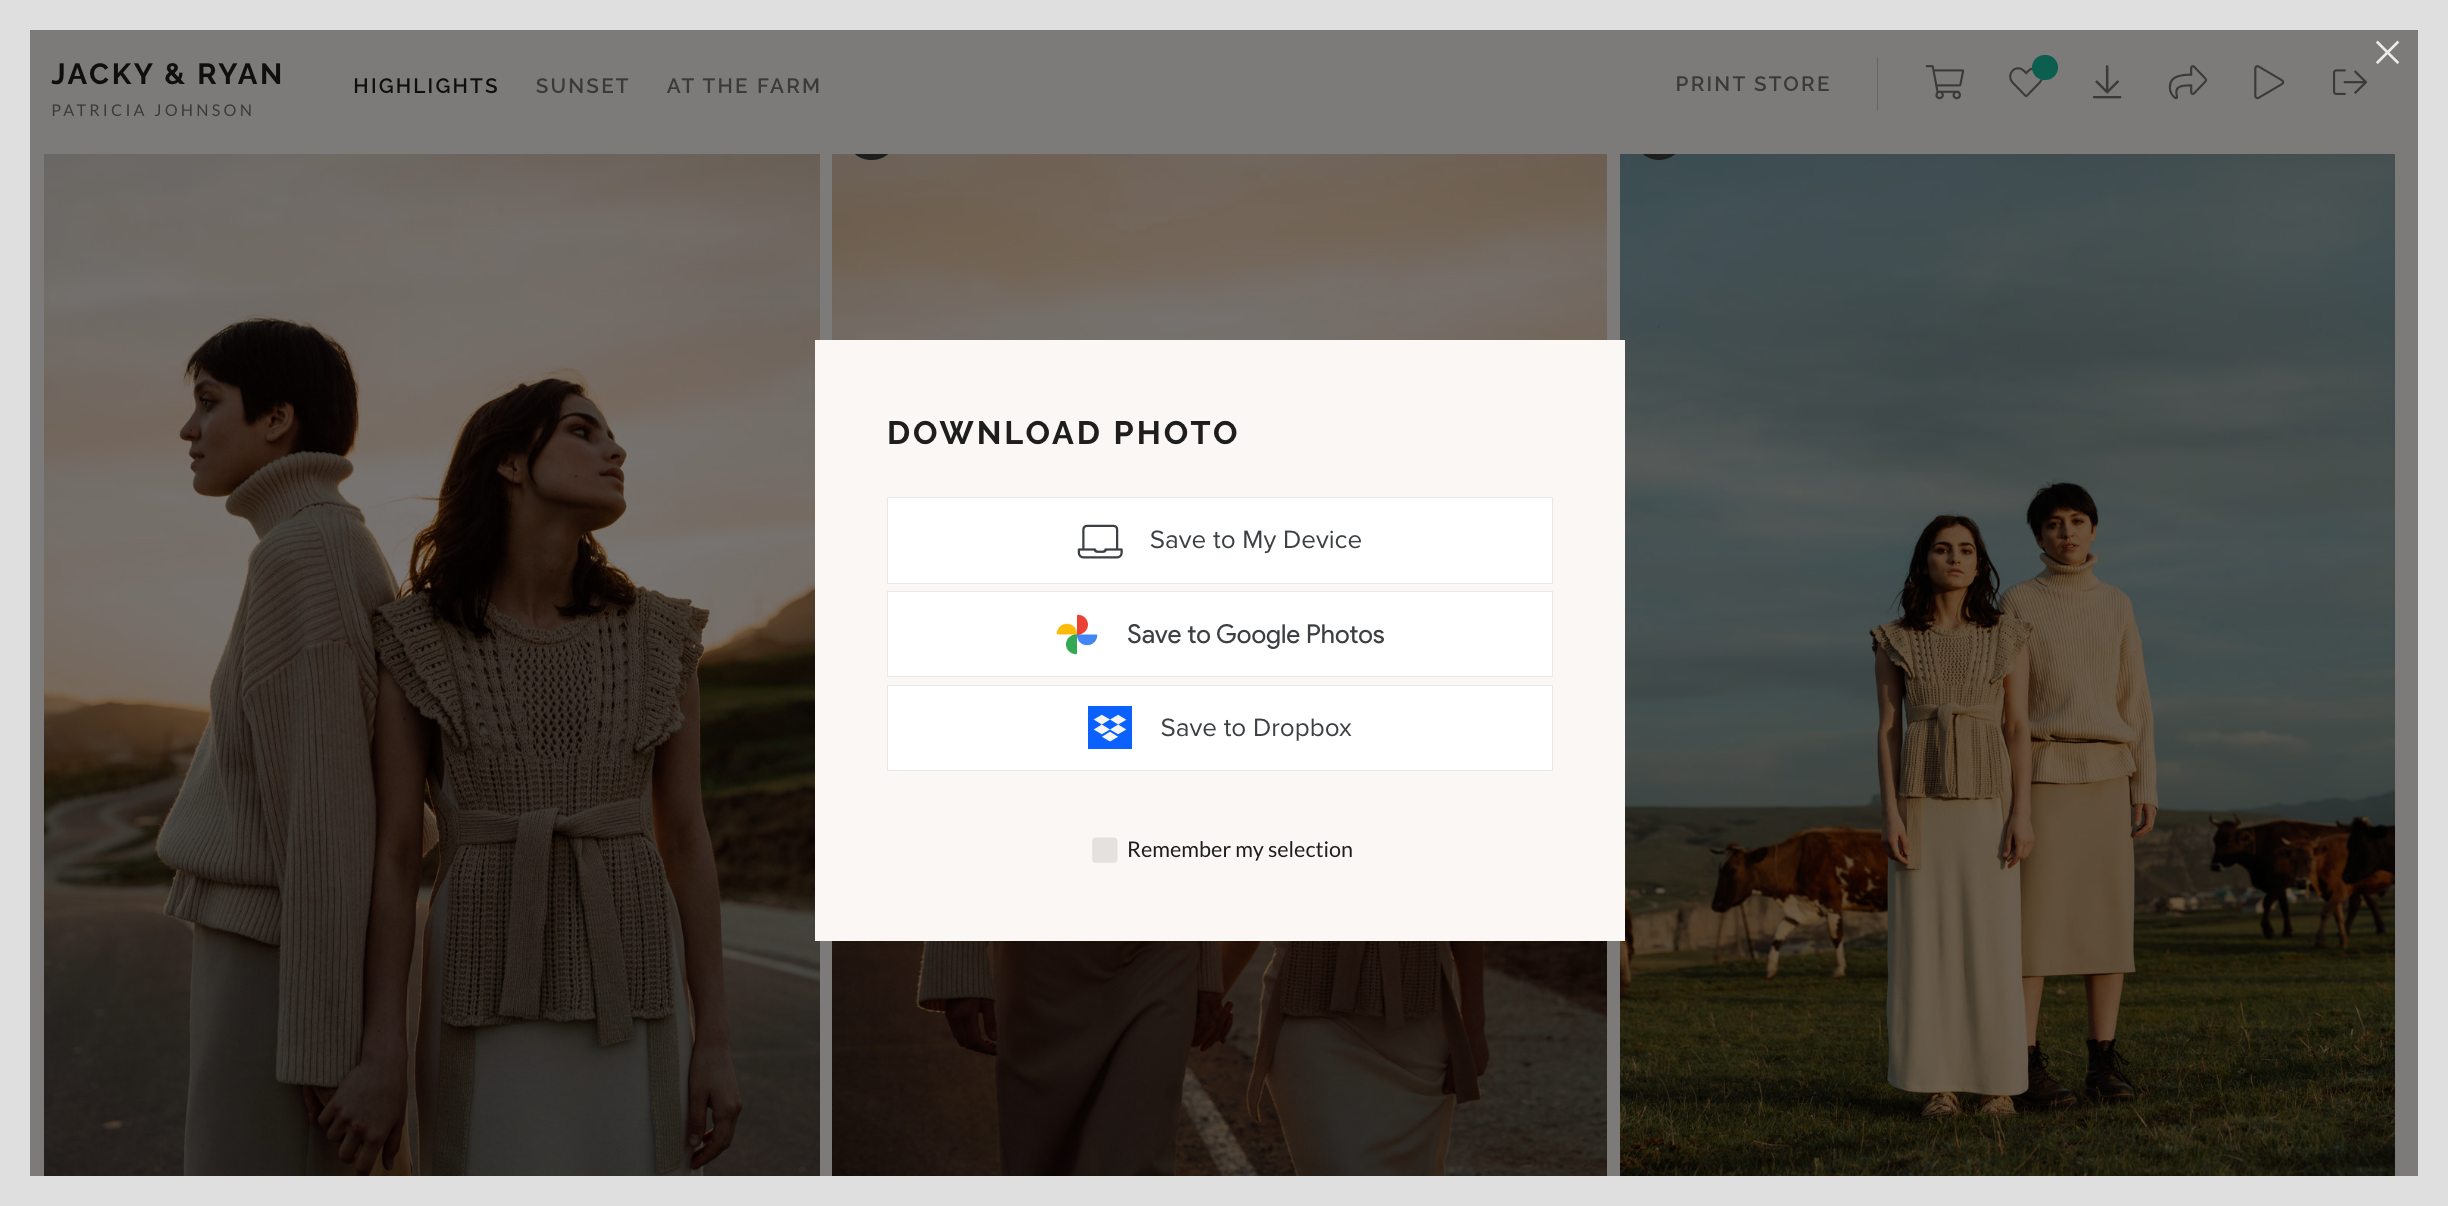Open the shopping cart icon
This screenshot has height=1206, width=2448.
pyautogui.click(x=1943, y=83)
